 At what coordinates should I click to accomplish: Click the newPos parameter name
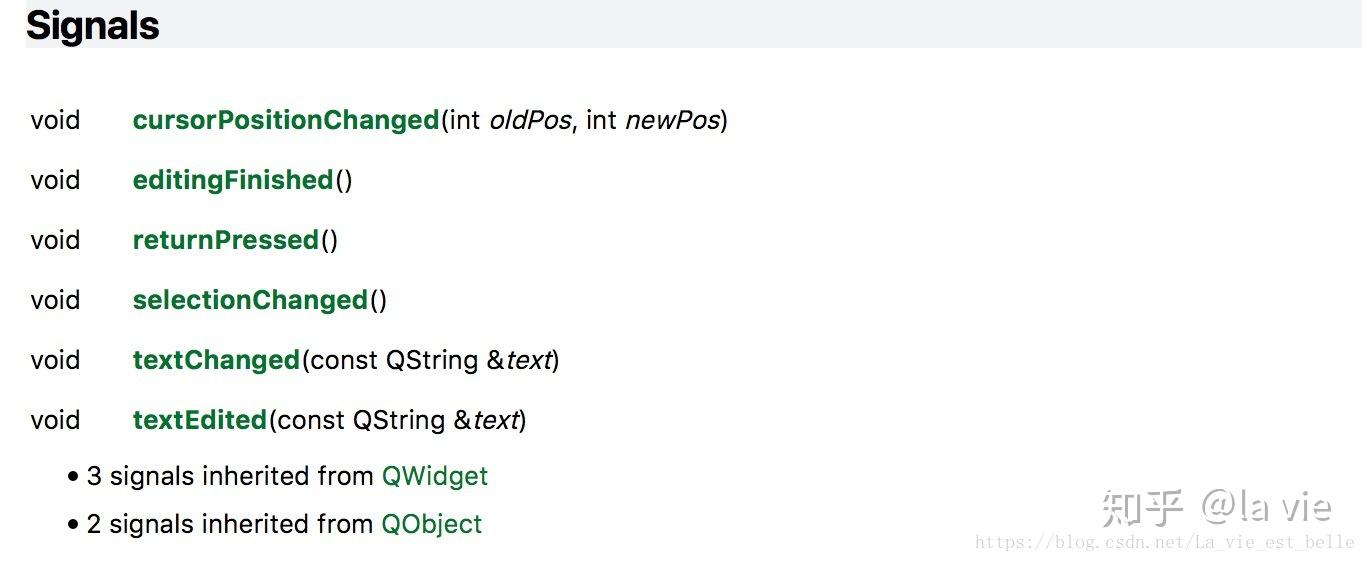[x=672, y=121]
